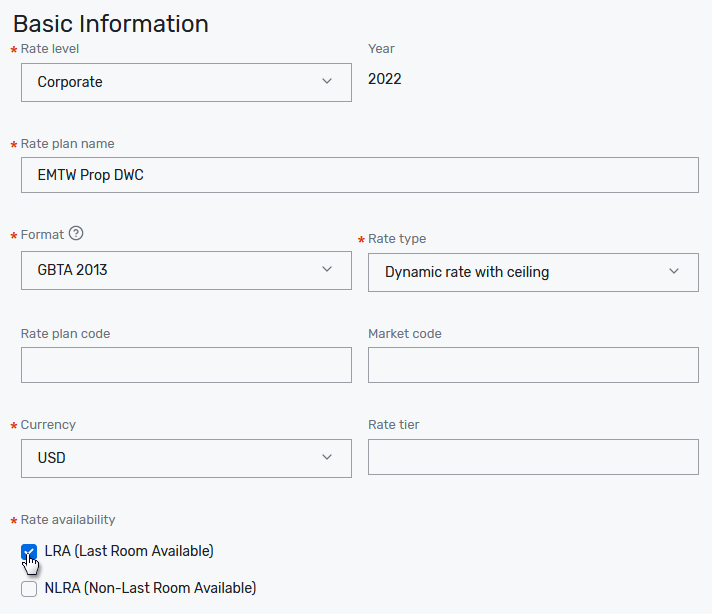Image resolution: width=712 pixels, height=614 pixels.
Task: Expand the Rate type dropdown chevron
Action: pos(674,272)
